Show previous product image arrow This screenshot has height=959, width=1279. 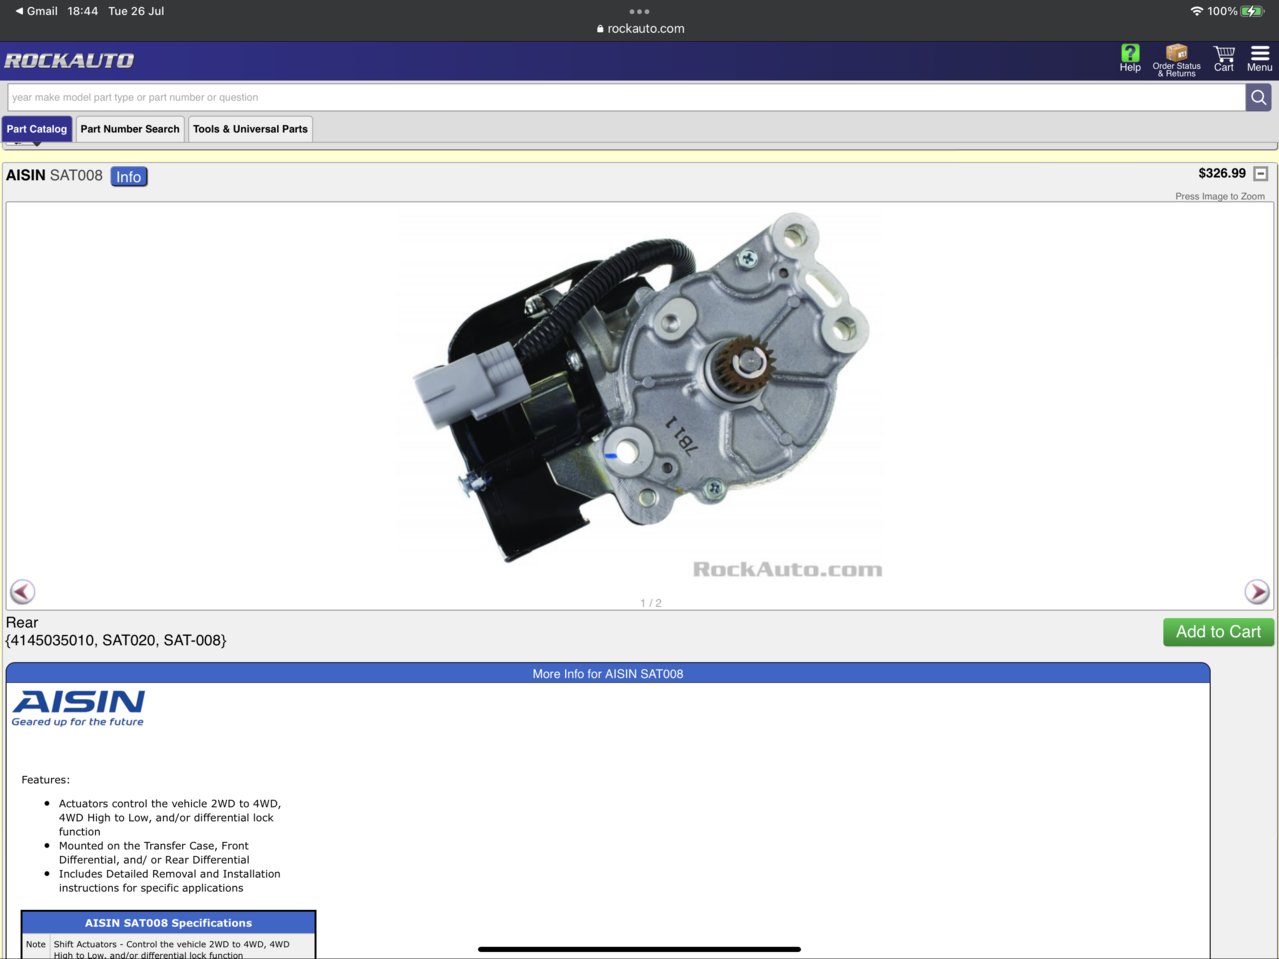tap(22, 592)
